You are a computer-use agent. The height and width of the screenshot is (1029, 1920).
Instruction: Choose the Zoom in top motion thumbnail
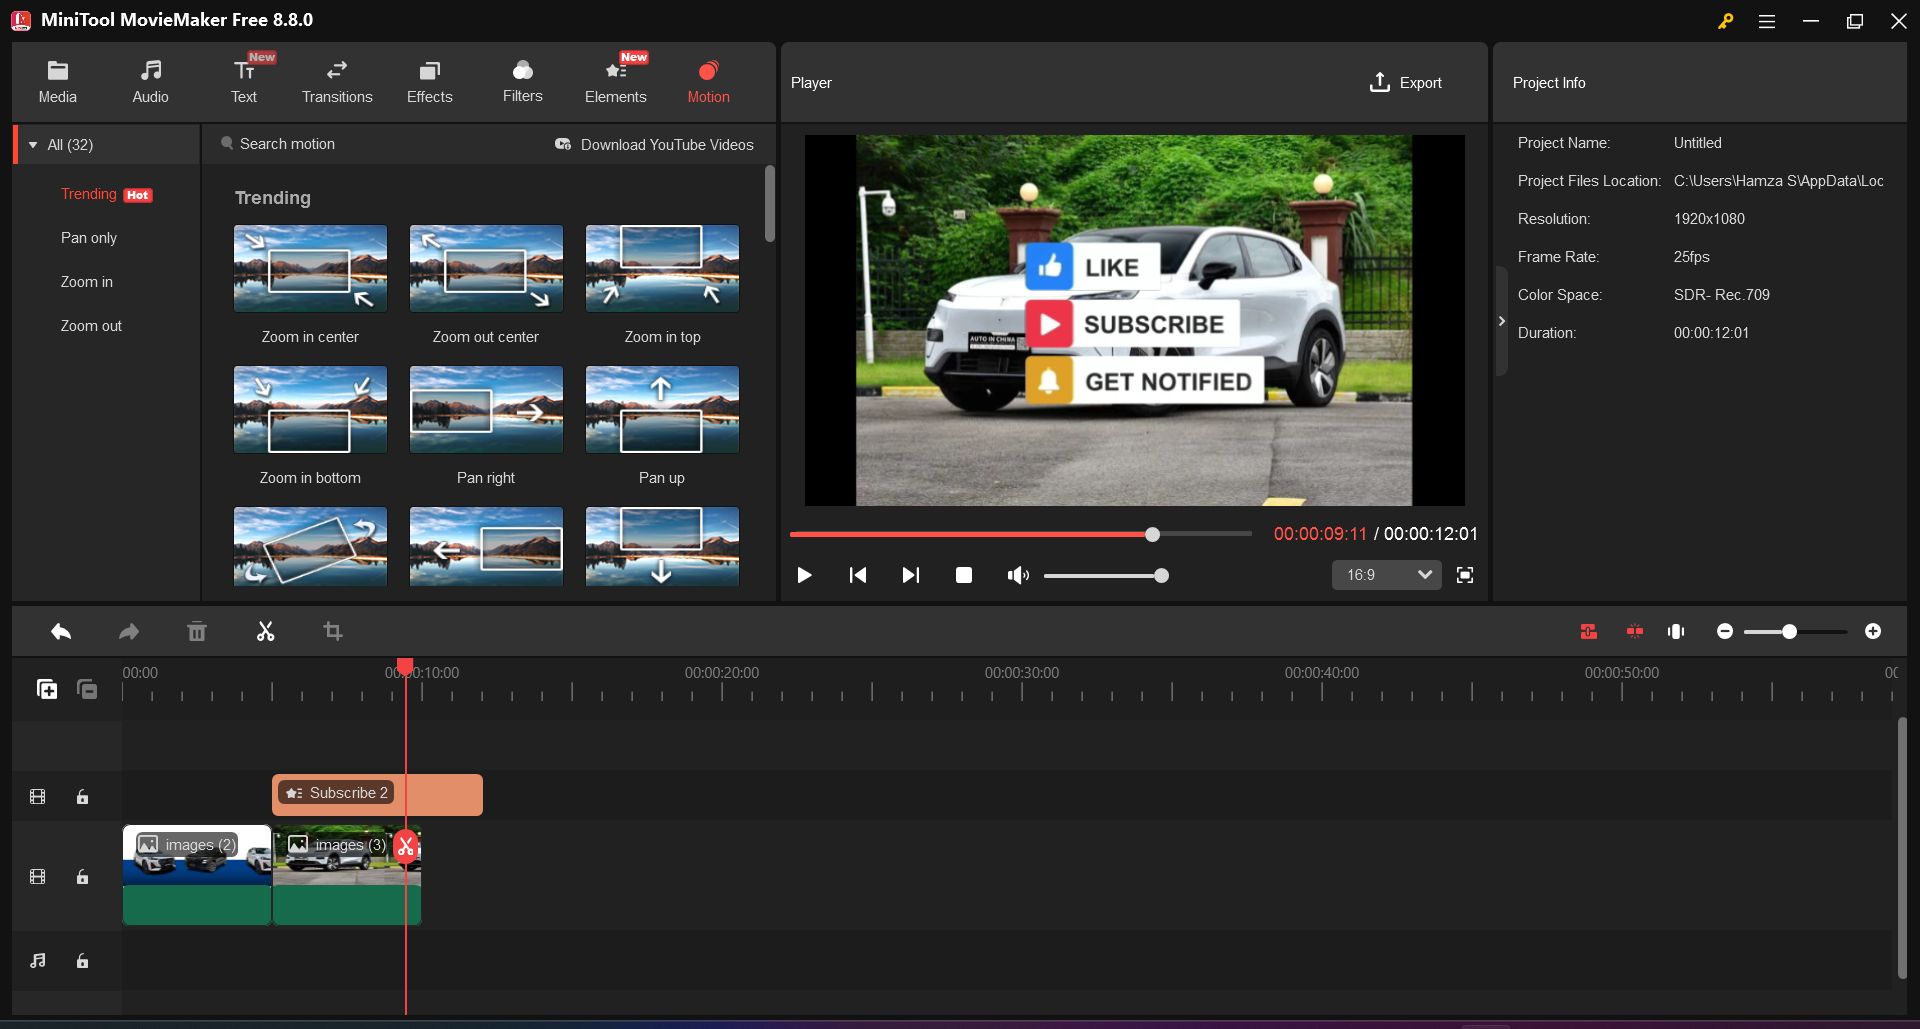pos(662,269)
